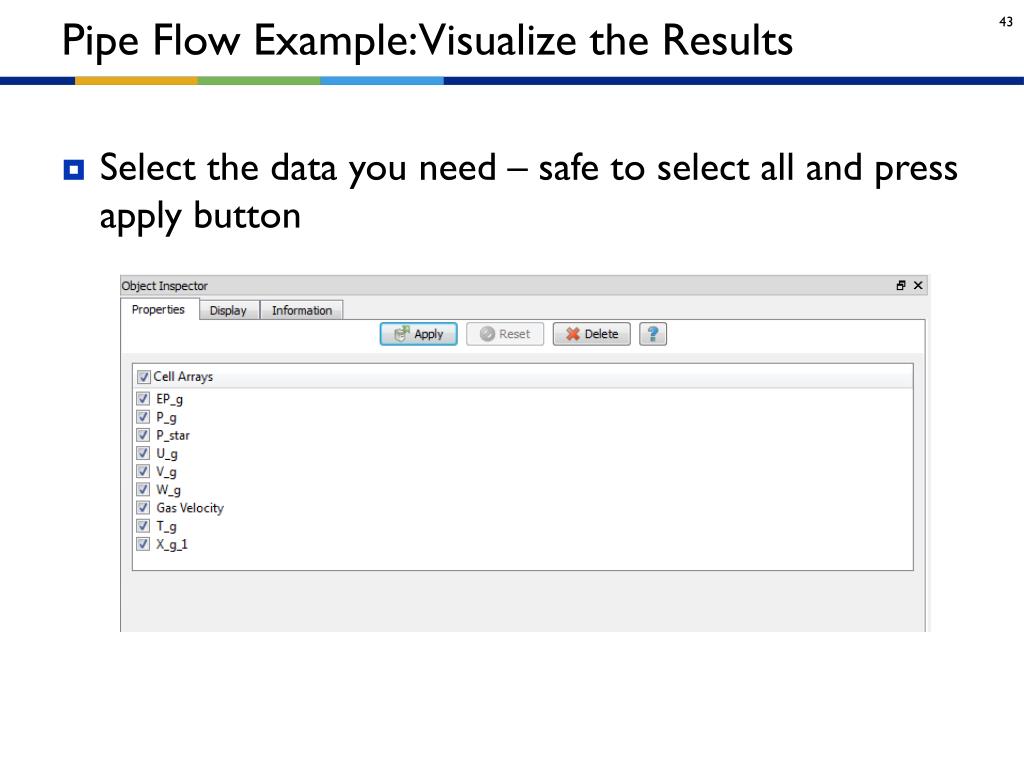
Task: Select the Properties tab
Action: pyautogui.click(x=158, y=309)
